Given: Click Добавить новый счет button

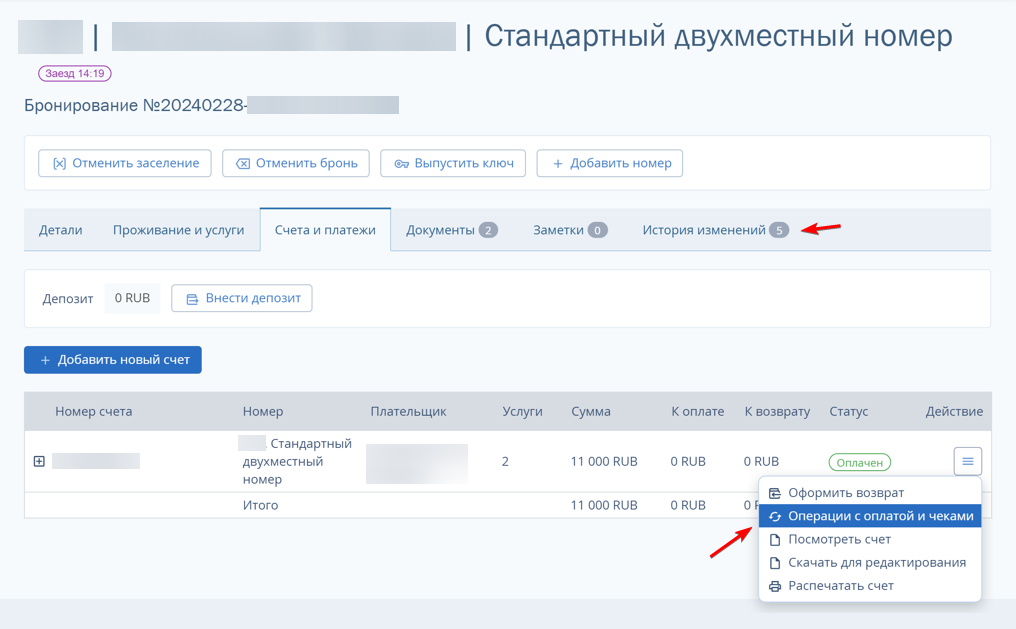Looking at the screenshot, I should pos(113,360).
